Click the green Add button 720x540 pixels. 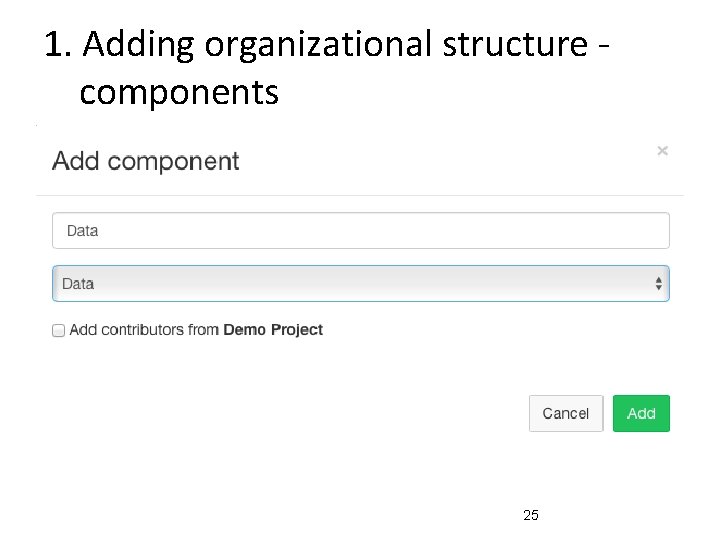pyautogui.click(x=641, y=413)
